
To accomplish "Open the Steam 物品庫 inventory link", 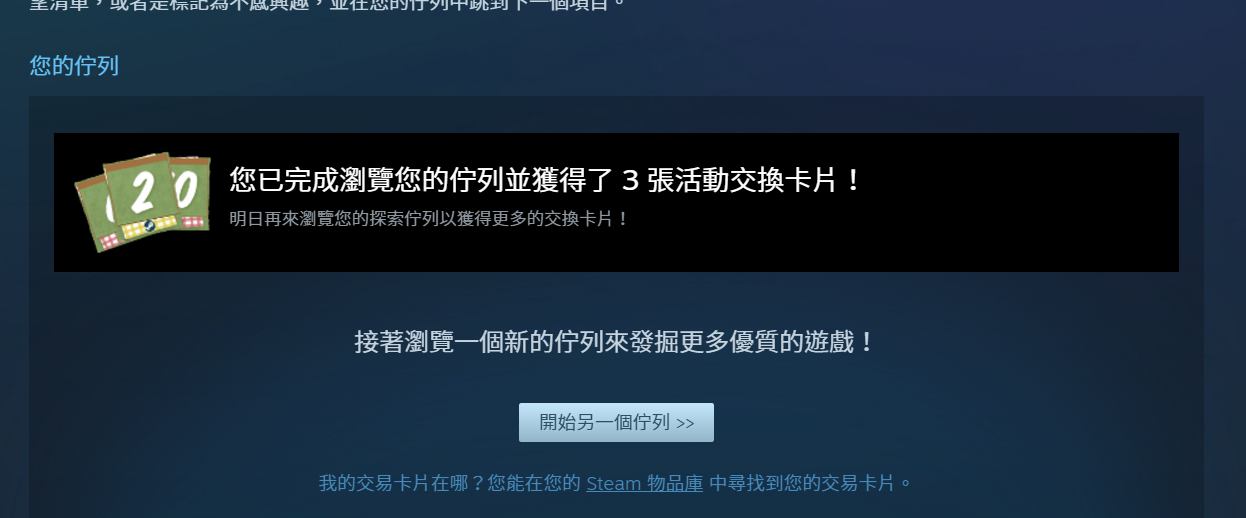I will (x=645, y=483).
